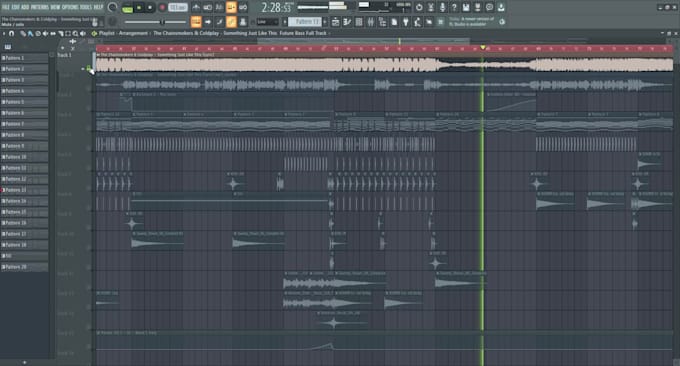Open the HELP menu
This screenshot has width=680, height=366.
click(98, 7)
